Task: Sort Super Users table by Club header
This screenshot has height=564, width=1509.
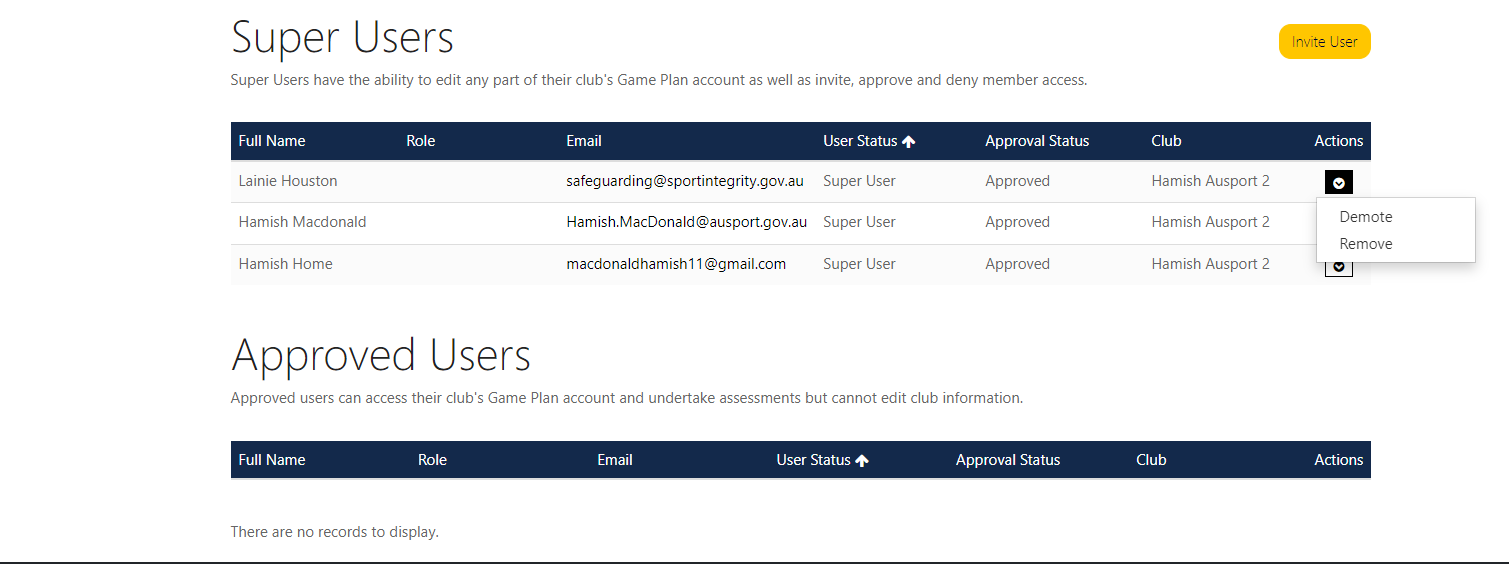Action: 1166,141
